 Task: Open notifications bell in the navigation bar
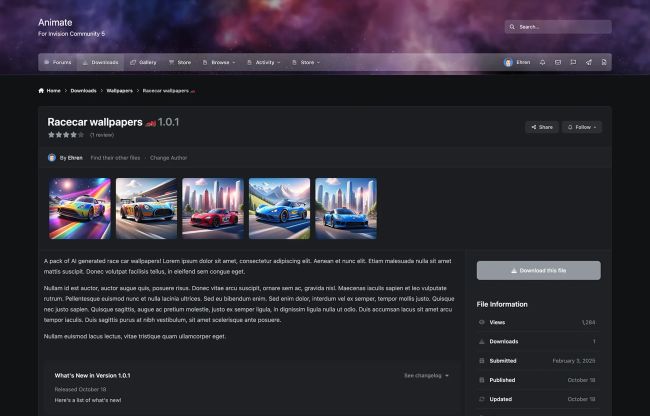click(x=542, y=62)
